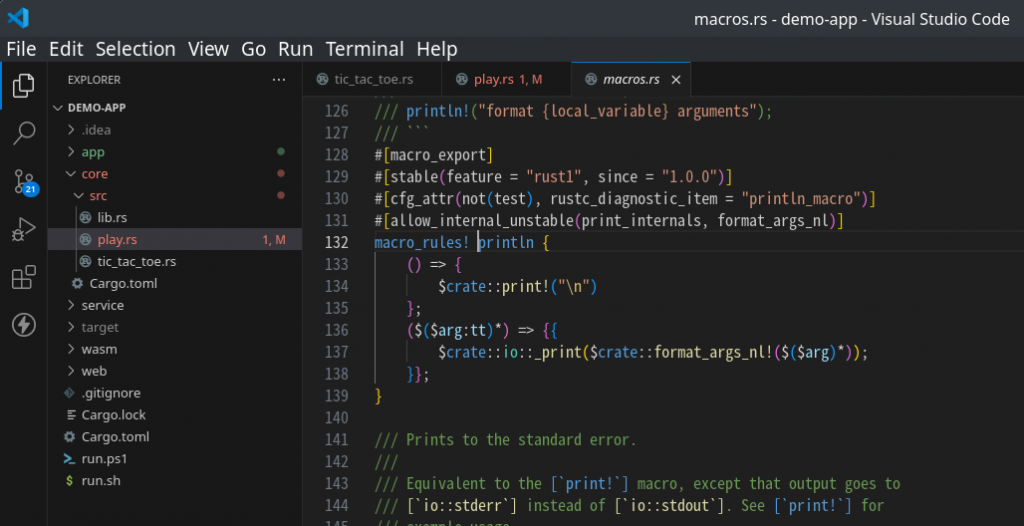Image resolution: width=1024 pixels, height=526 pixels.
Task: Click the macro_rules! keyword on line 132
Action: (x=421, y=242)
